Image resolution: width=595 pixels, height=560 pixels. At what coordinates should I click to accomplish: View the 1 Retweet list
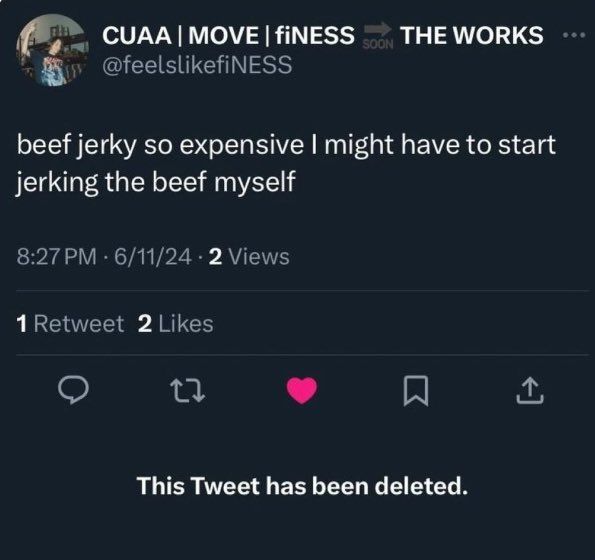coord(70,324)
